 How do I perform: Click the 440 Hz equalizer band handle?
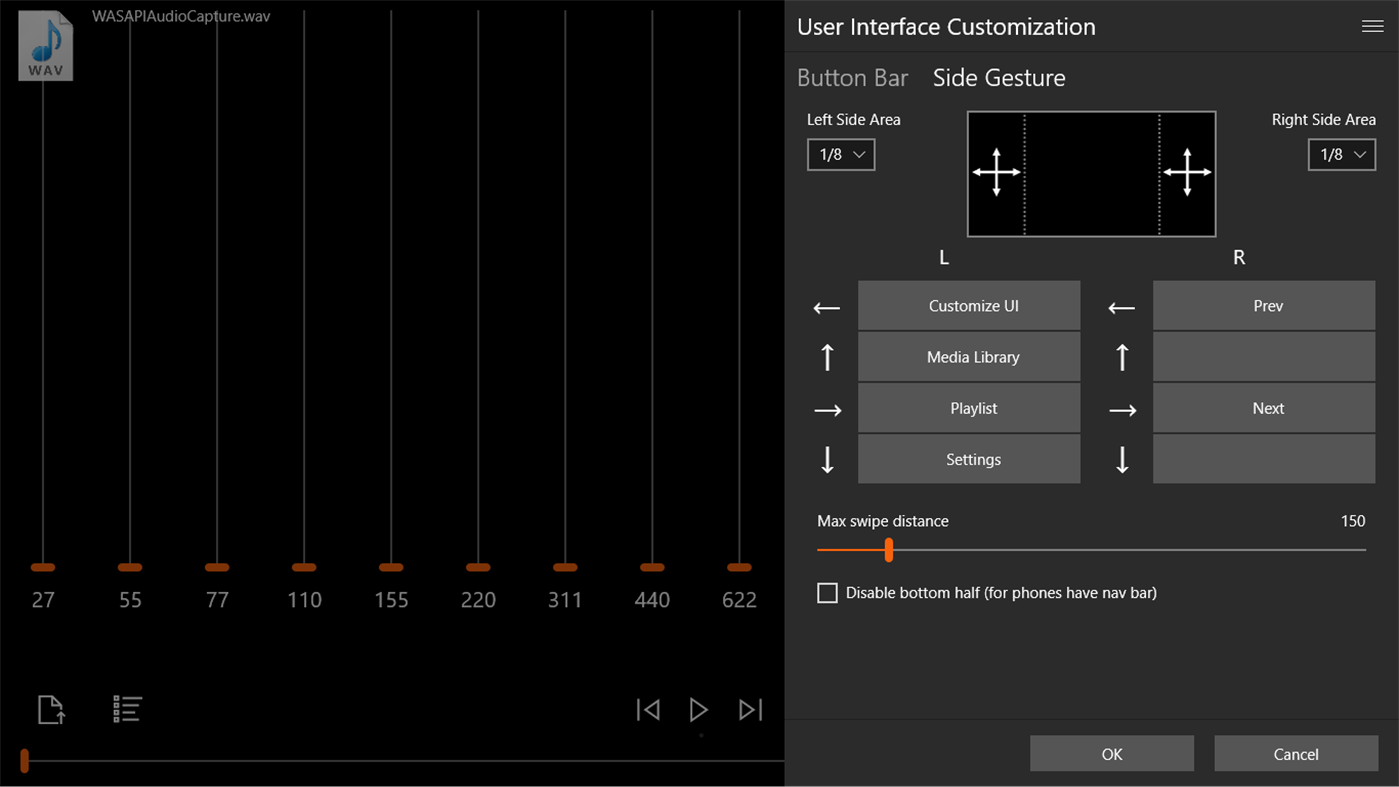pos(652,567)
